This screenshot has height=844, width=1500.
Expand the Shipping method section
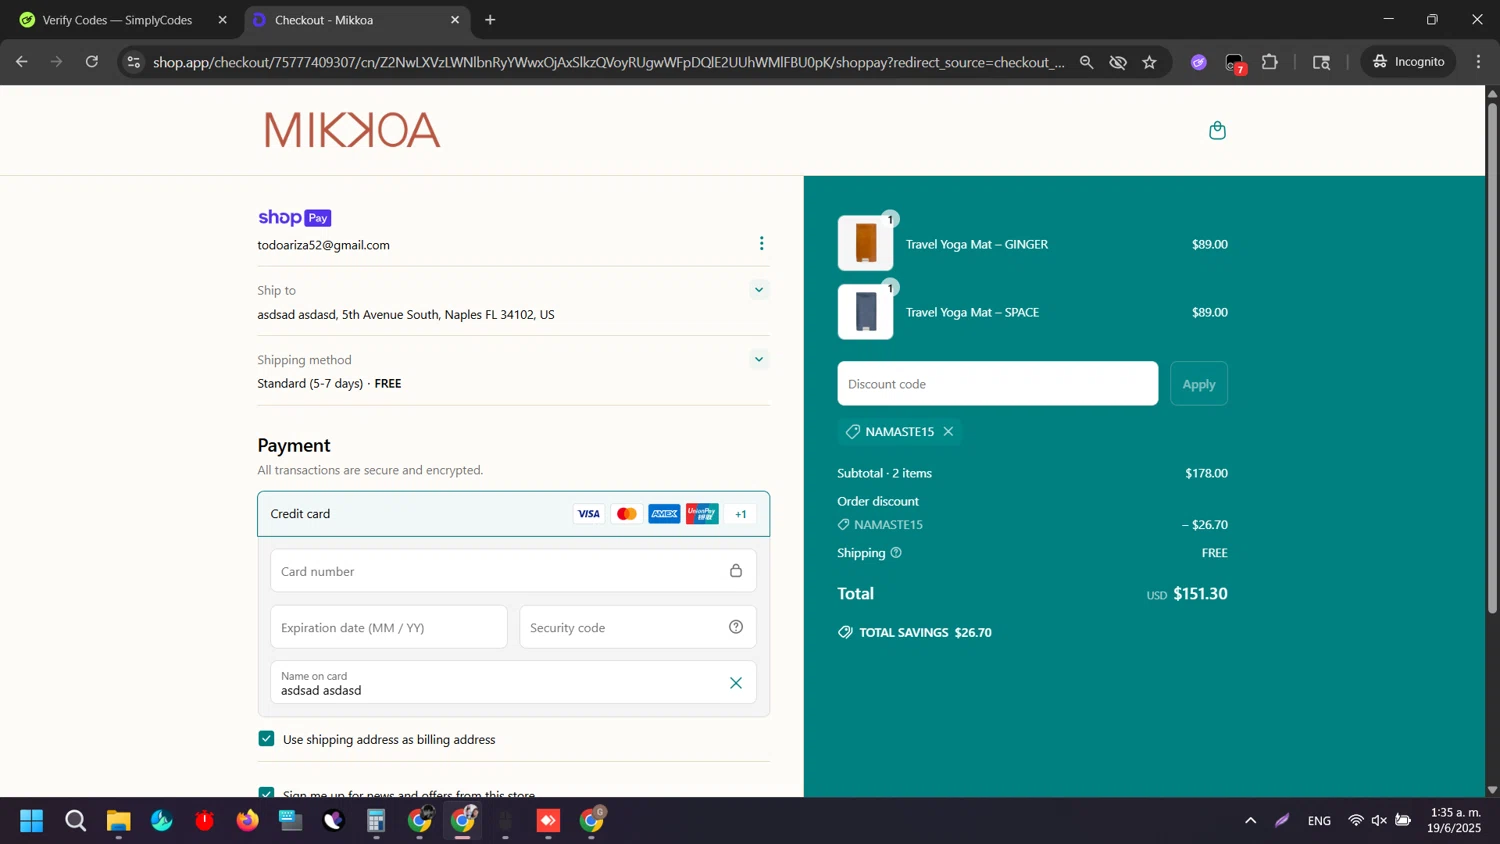pos(759,359)
